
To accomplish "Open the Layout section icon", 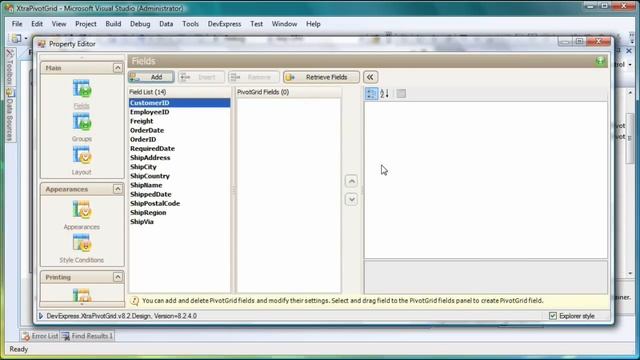I will (82, 156).
